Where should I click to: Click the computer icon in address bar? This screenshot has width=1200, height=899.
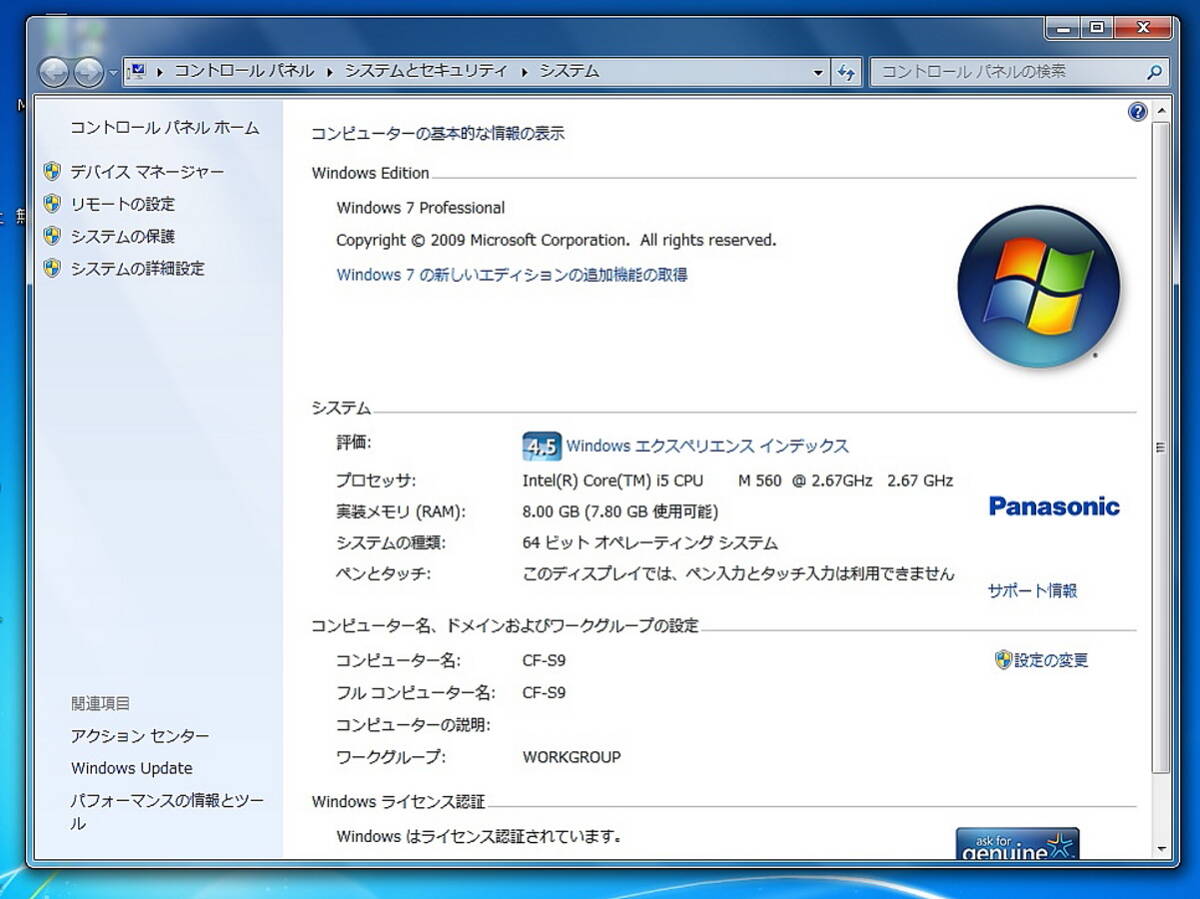(x=138, y=71)
